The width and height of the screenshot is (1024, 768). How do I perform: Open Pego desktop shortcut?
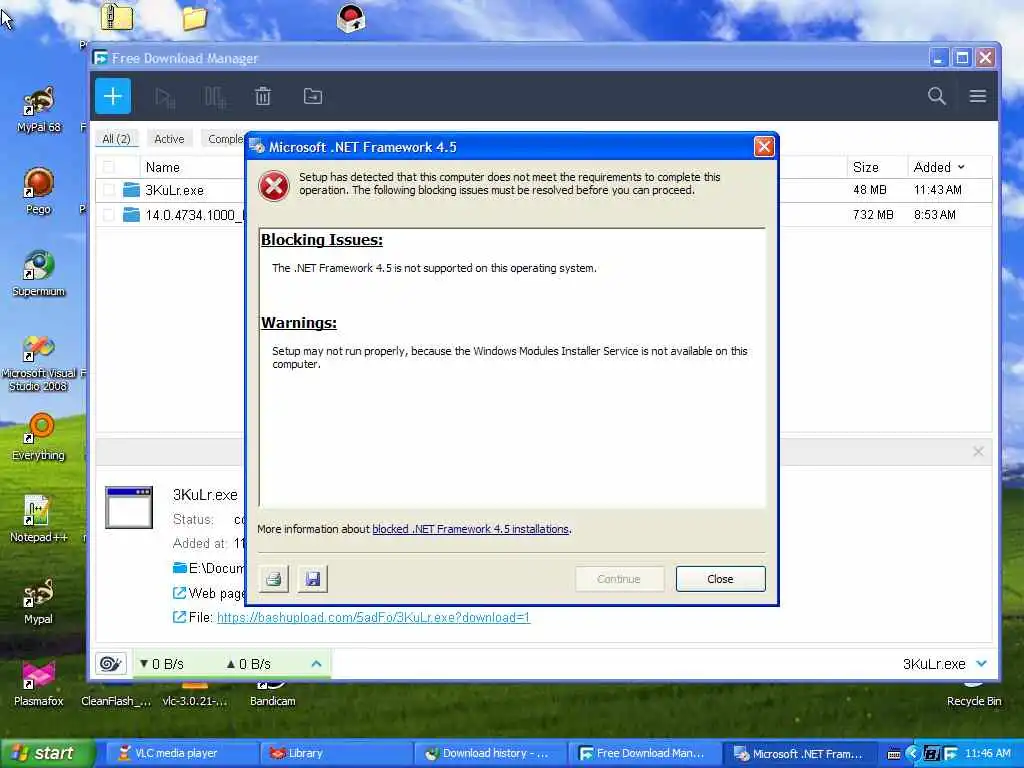(x=39, y=191)
